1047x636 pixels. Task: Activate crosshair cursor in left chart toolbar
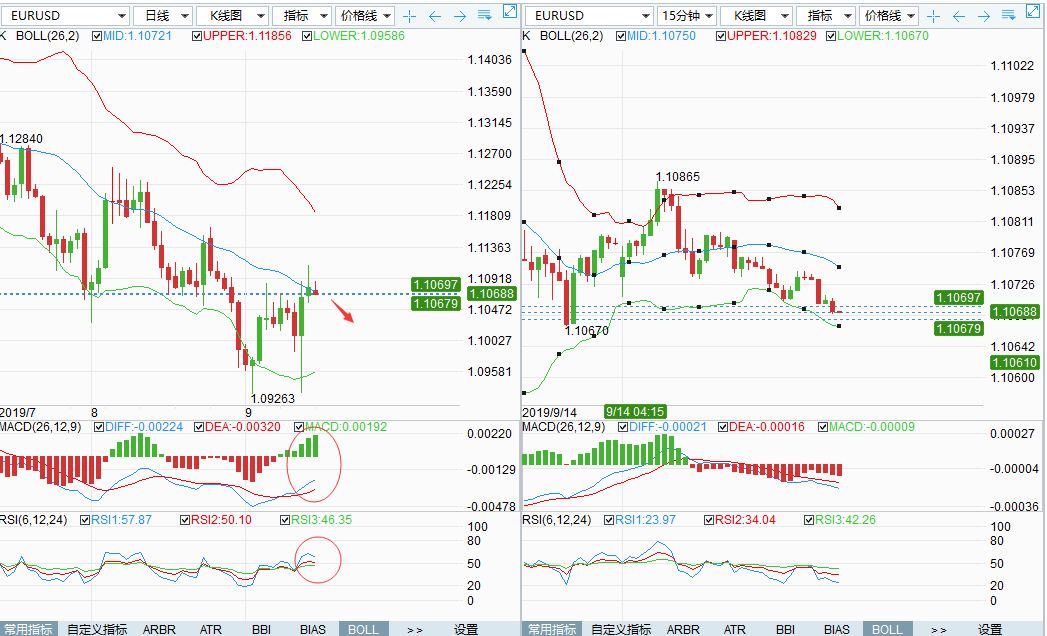pos(409,16)
